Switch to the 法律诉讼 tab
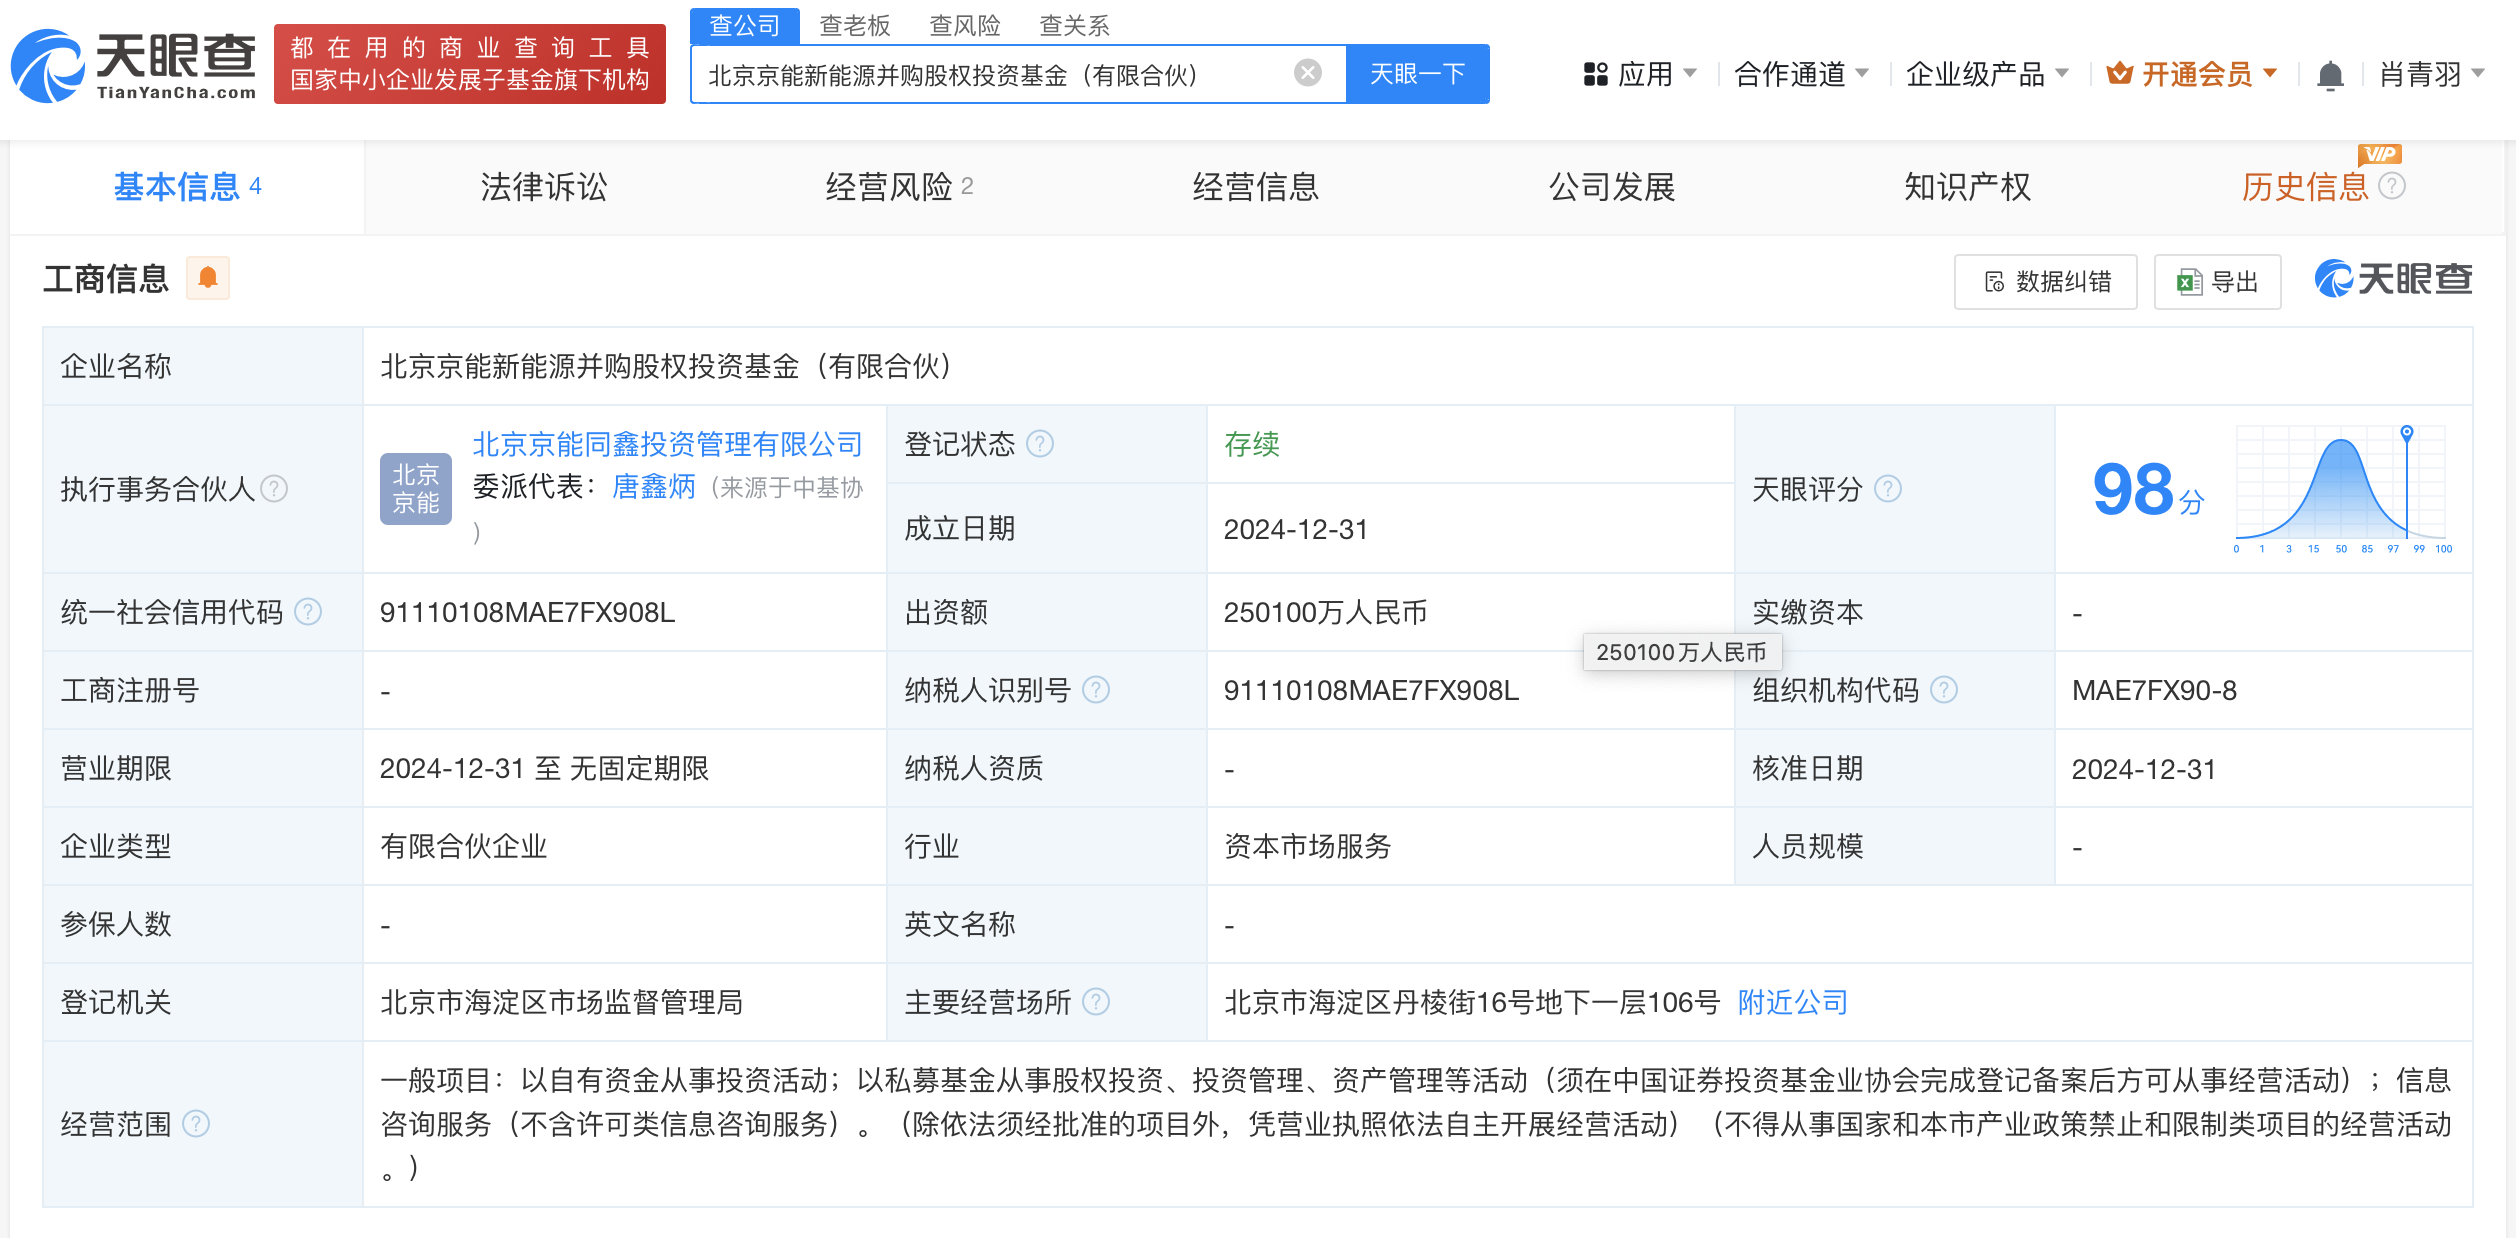 [x=543, y=187]
